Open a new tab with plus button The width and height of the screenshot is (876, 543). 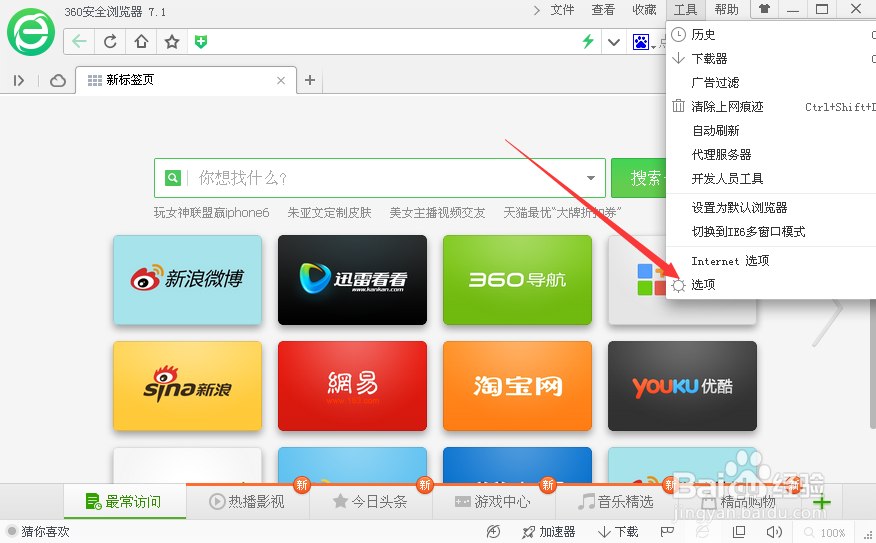tap(310, 80)
